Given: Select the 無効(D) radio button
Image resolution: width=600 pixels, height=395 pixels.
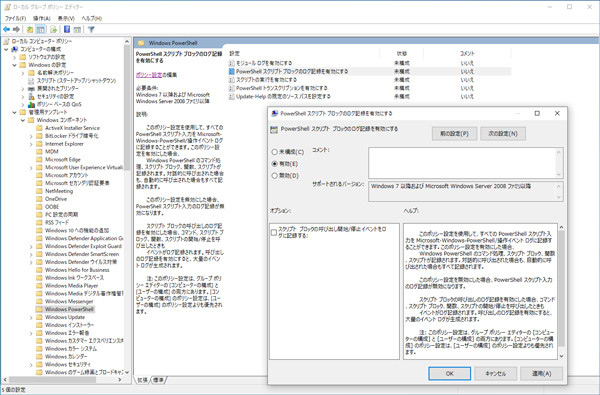Looking at the screenshot, I should [x=274, y=176].
